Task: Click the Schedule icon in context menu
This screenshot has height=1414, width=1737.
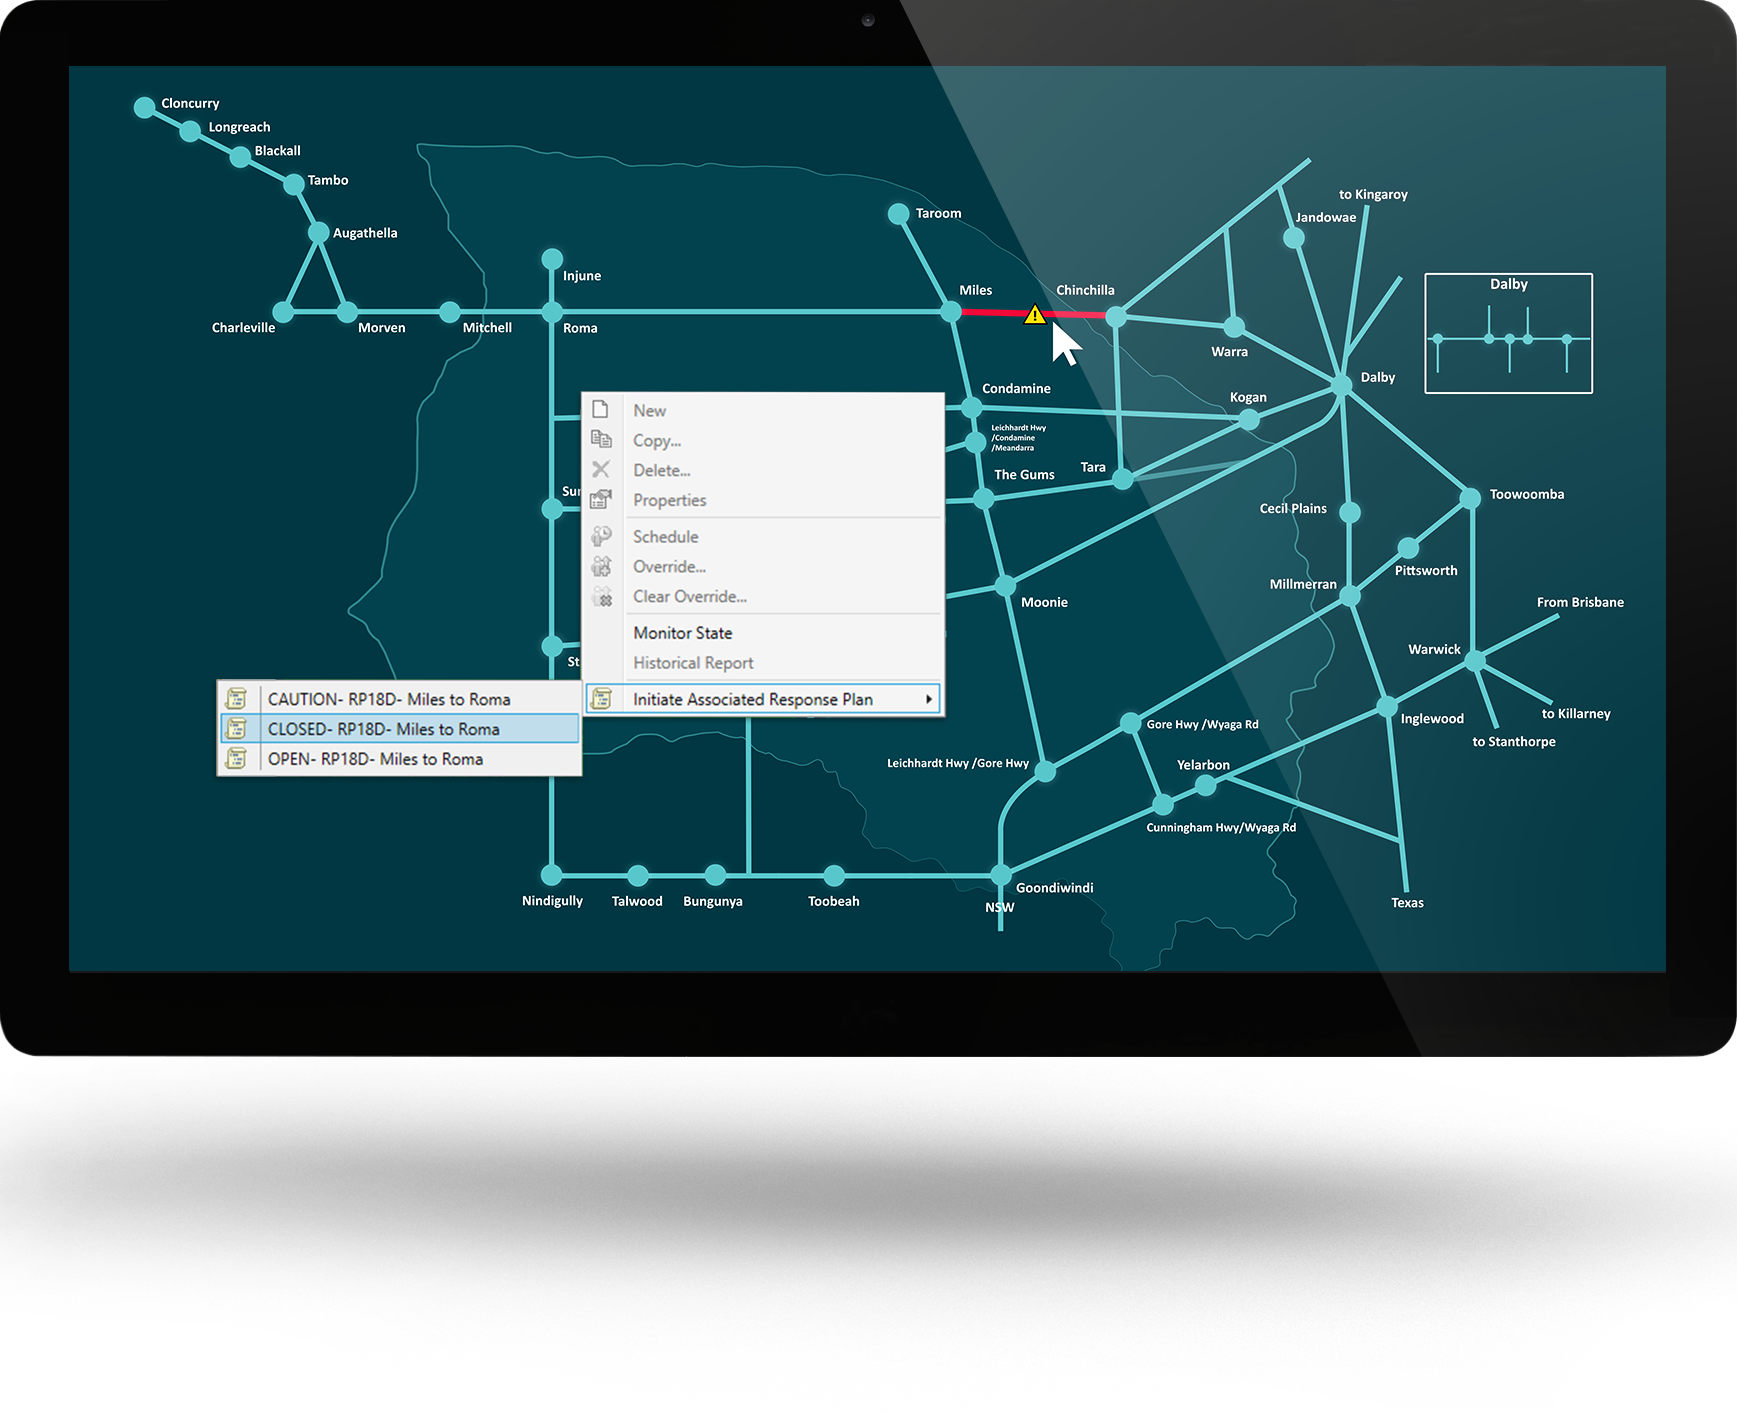Action: [601, 537]
